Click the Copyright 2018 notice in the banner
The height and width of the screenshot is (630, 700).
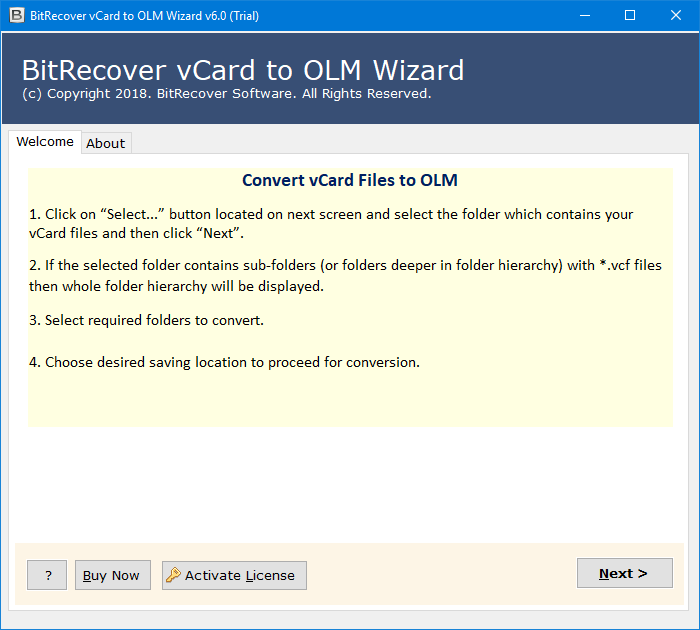226,94
